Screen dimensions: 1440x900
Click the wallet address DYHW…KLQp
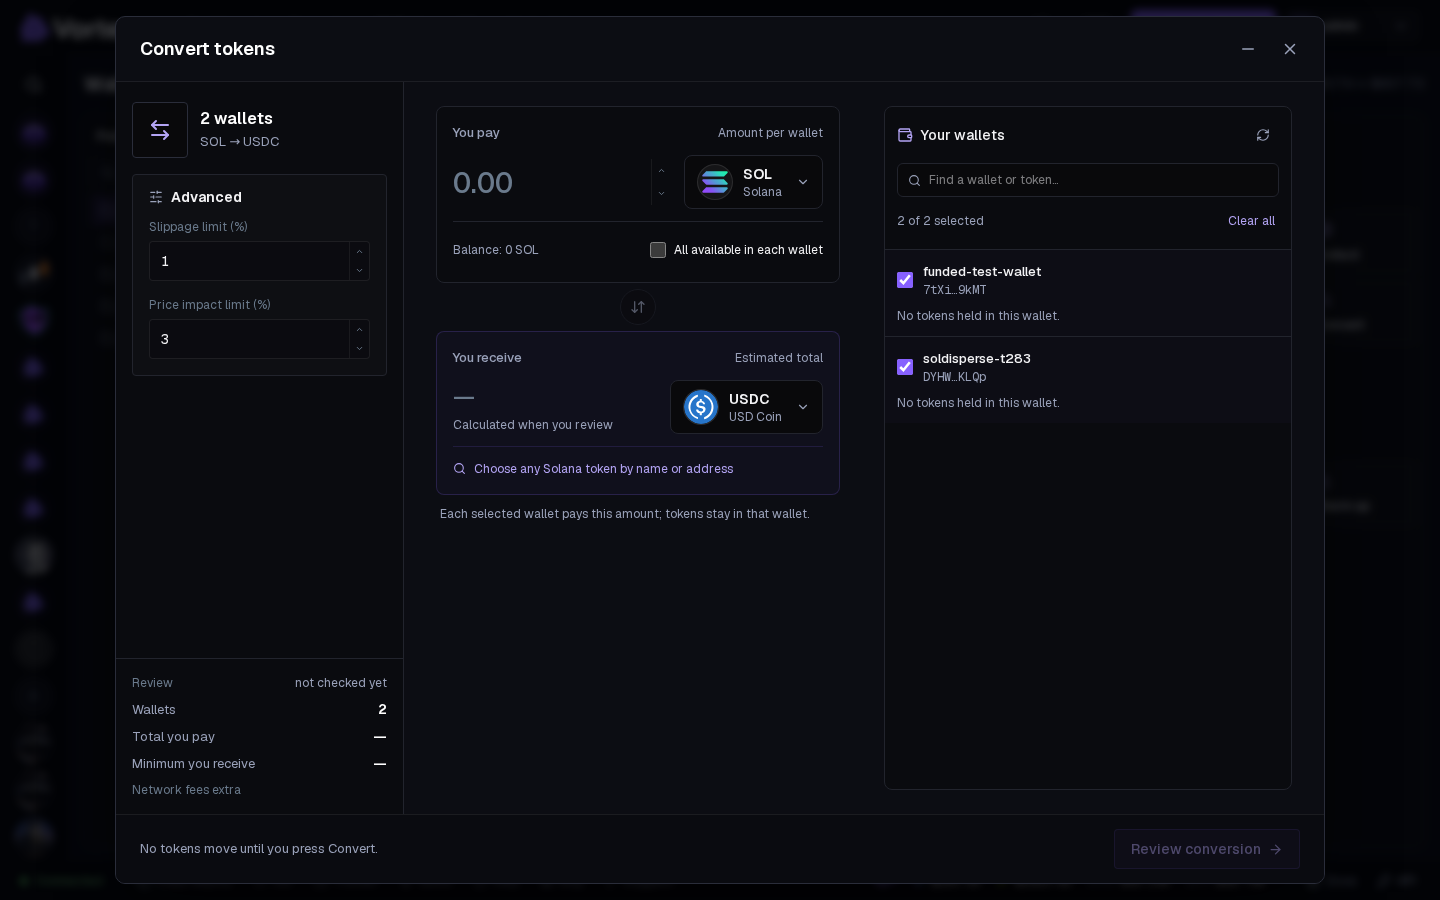point(955,377)
